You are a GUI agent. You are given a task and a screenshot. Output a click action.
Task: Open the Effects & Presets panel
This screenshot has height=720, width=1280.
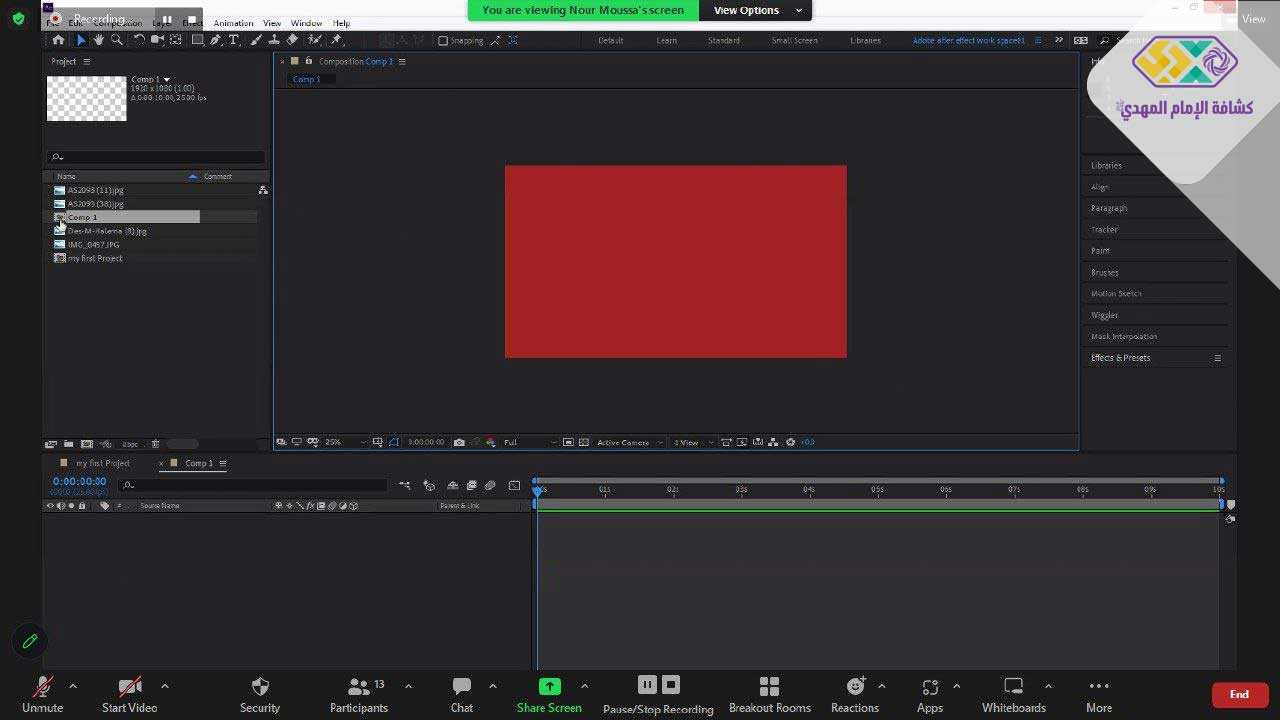(1120, 358)
